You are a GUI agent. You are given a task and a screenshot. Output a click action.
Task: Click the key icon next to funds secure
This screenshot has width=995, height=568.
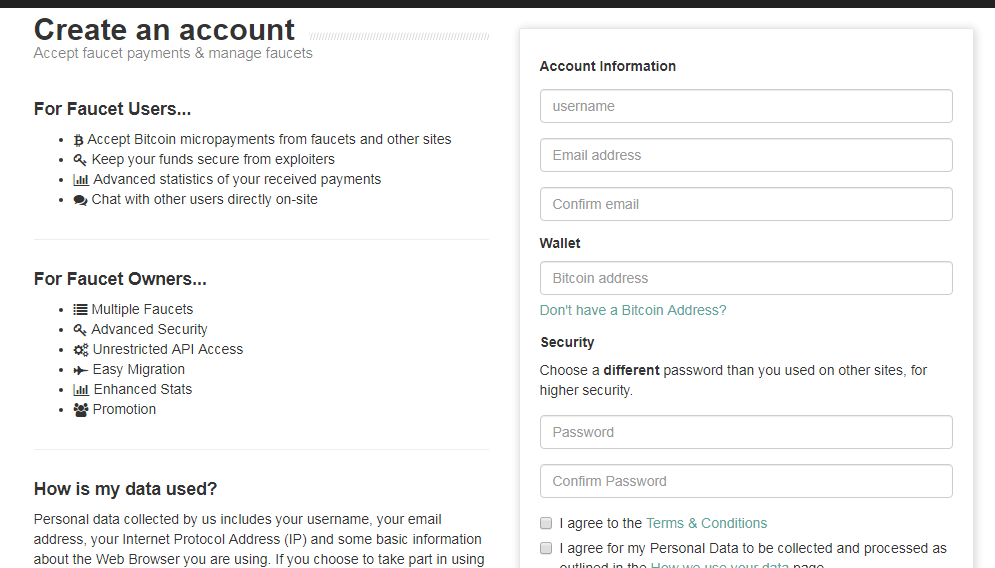click(x=80, y=160)
